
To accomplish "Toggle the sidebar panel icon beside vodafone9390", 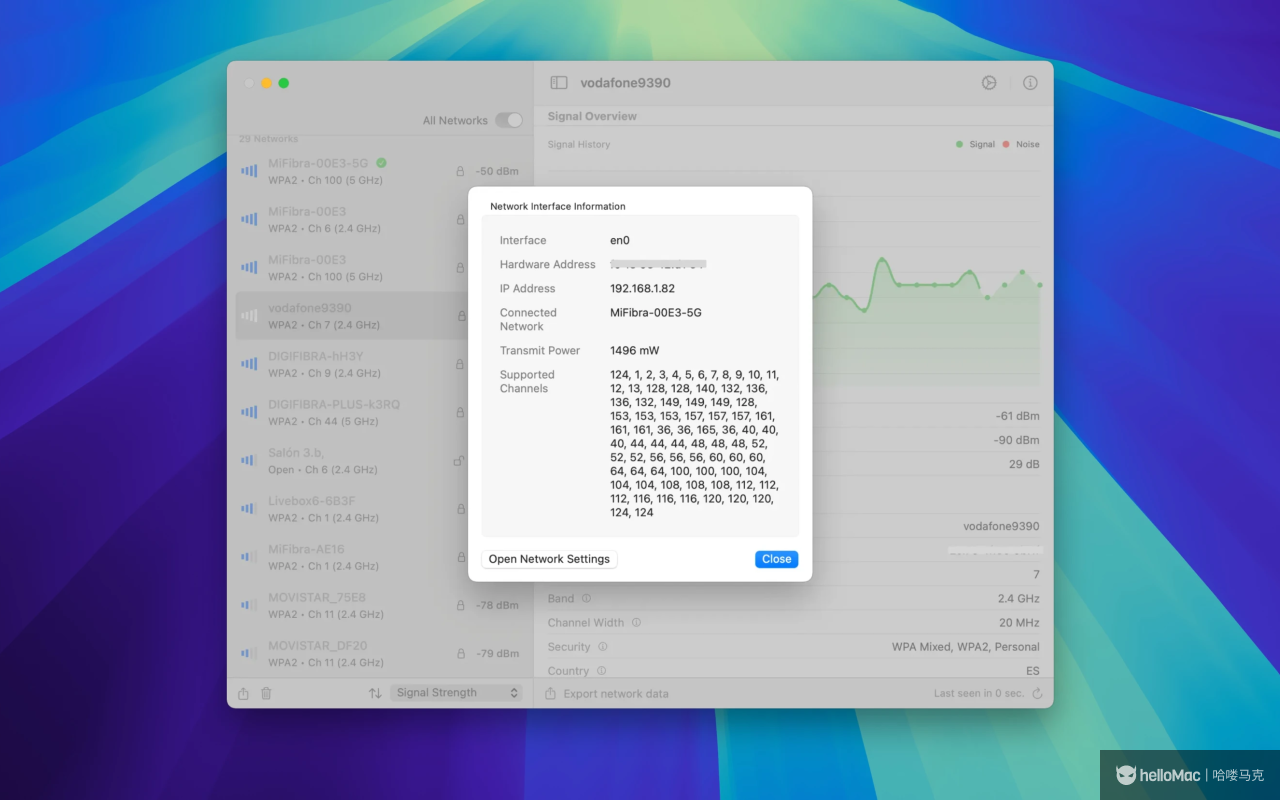I will coord(559,83).
